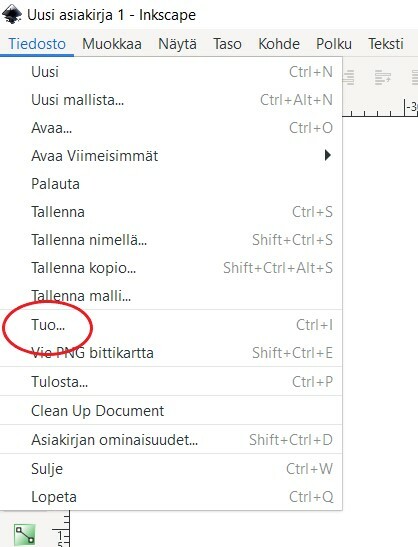Select Uusi mallista... entry

coord(171,100)
